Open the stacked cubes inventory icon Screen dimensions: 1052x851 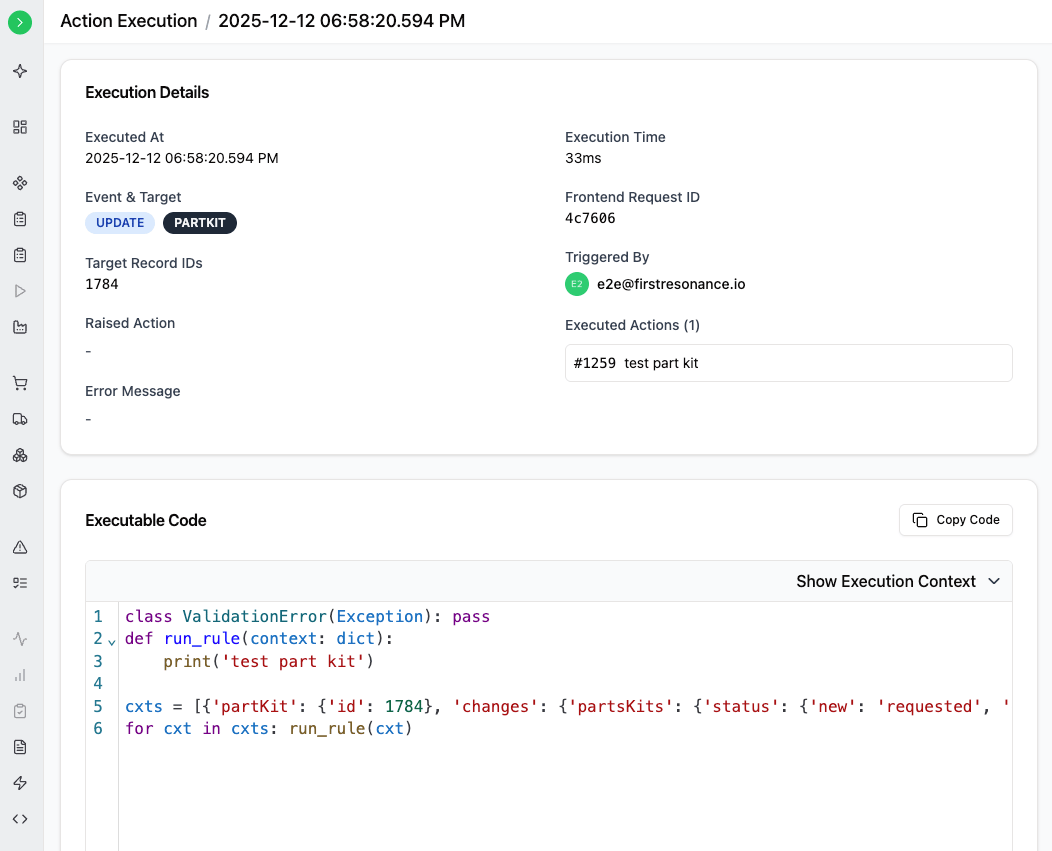coord(20,456)
